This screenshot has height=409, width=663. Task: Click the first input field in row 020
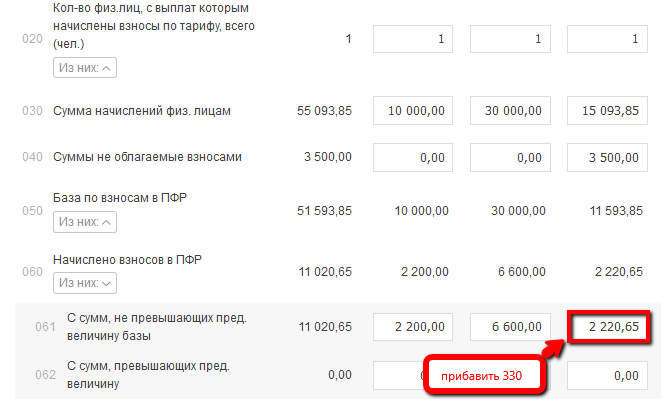pyautogui.click(x=413, y=39)
